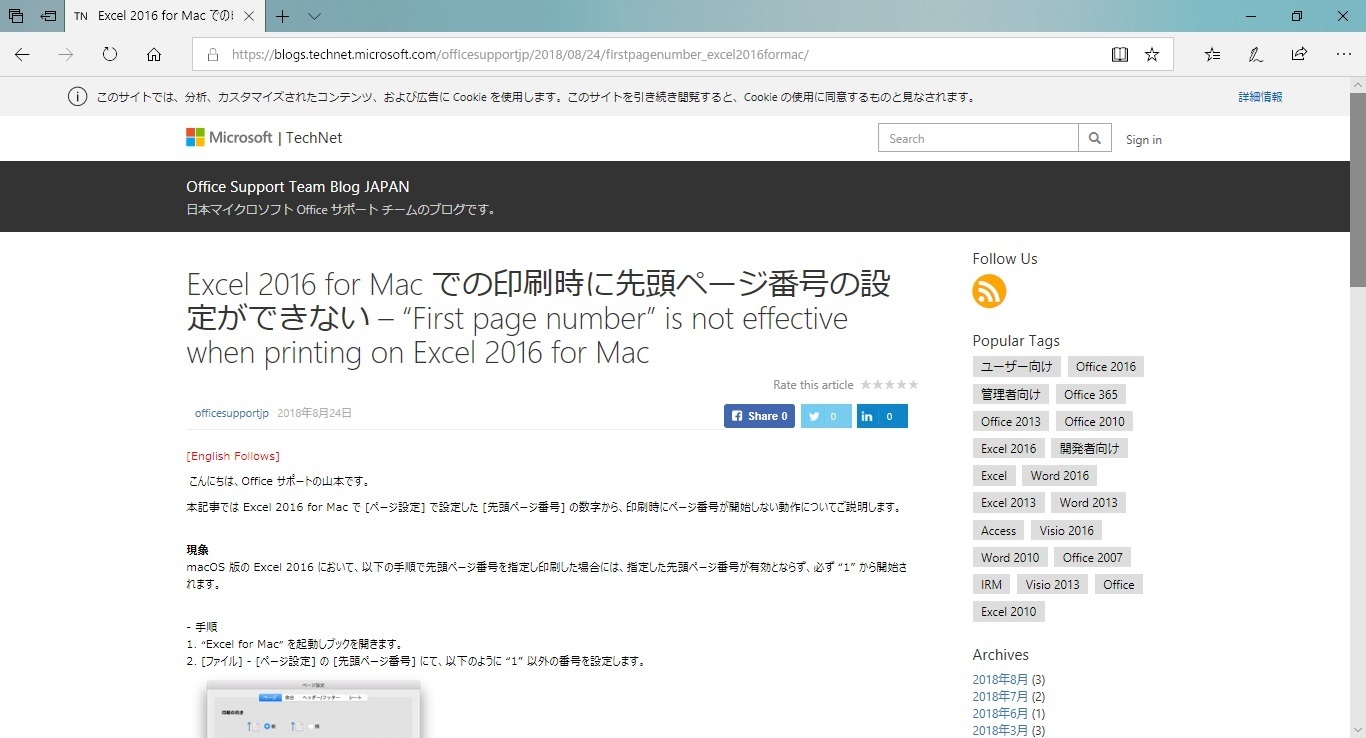Select the plain Excel tag
This screenshot has height=738, width=1366.
pos(994,475)
